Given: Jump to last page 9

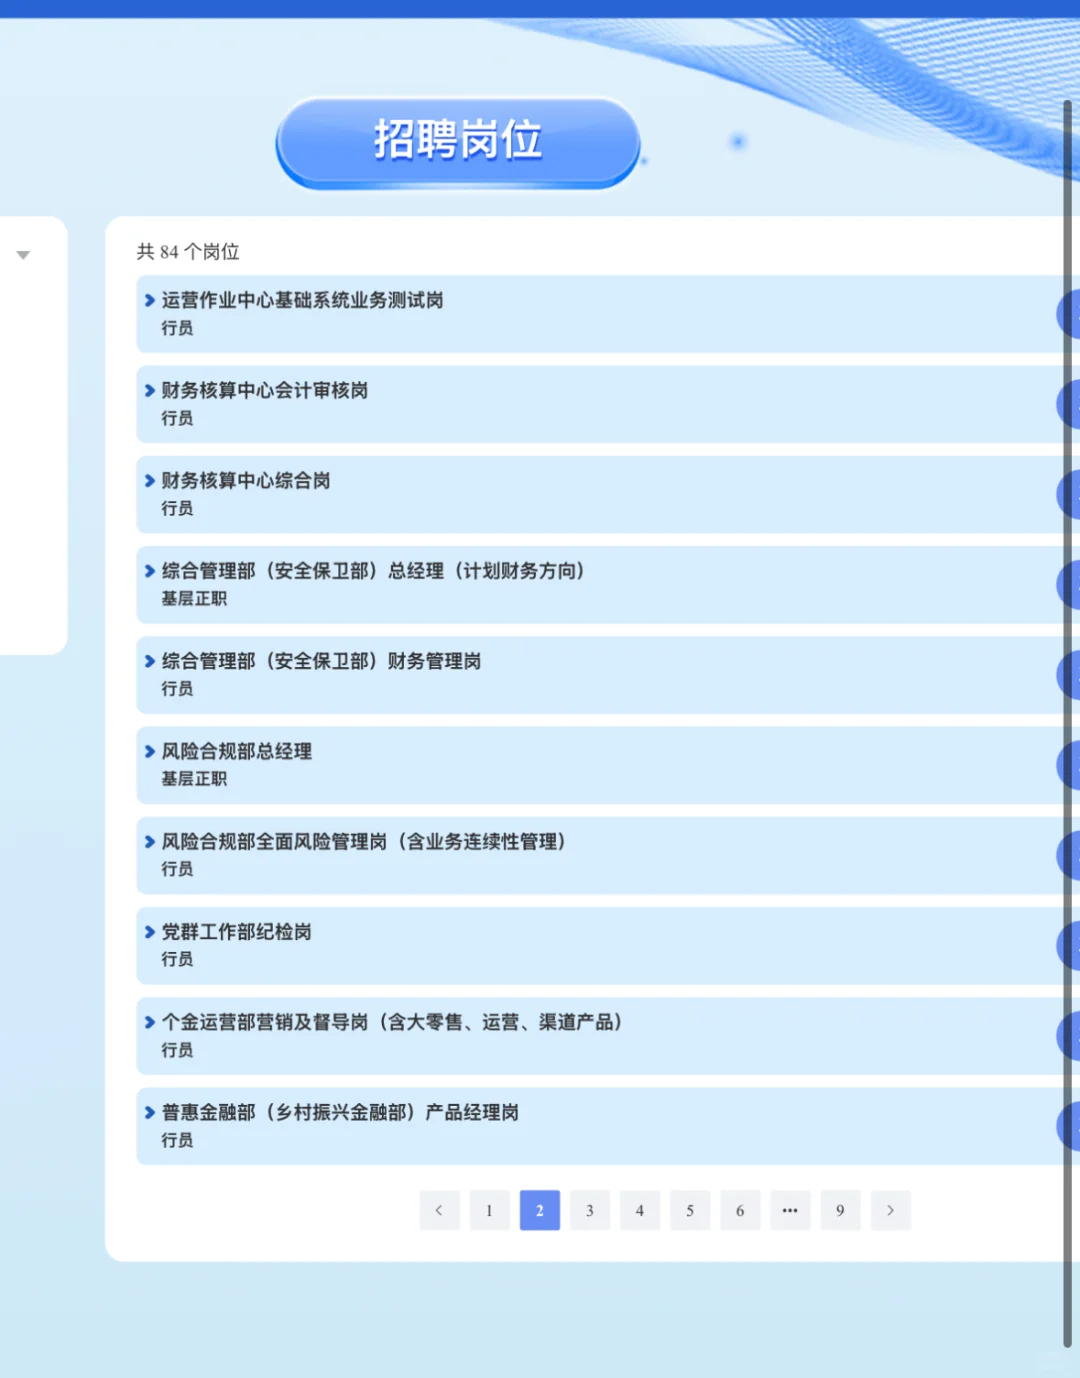Looking at the screenshot, I should (840, 1210).
